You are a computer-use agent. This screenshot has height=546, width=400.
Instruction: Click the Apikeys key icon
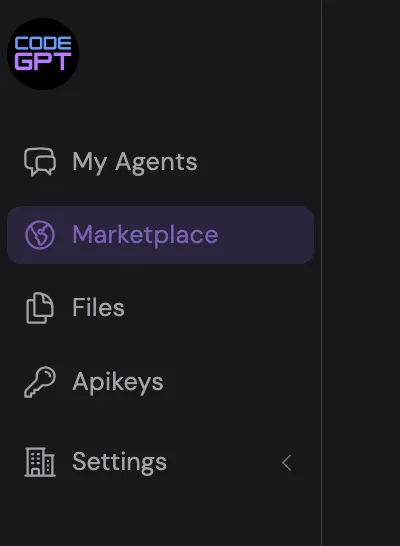pos(40,382)
